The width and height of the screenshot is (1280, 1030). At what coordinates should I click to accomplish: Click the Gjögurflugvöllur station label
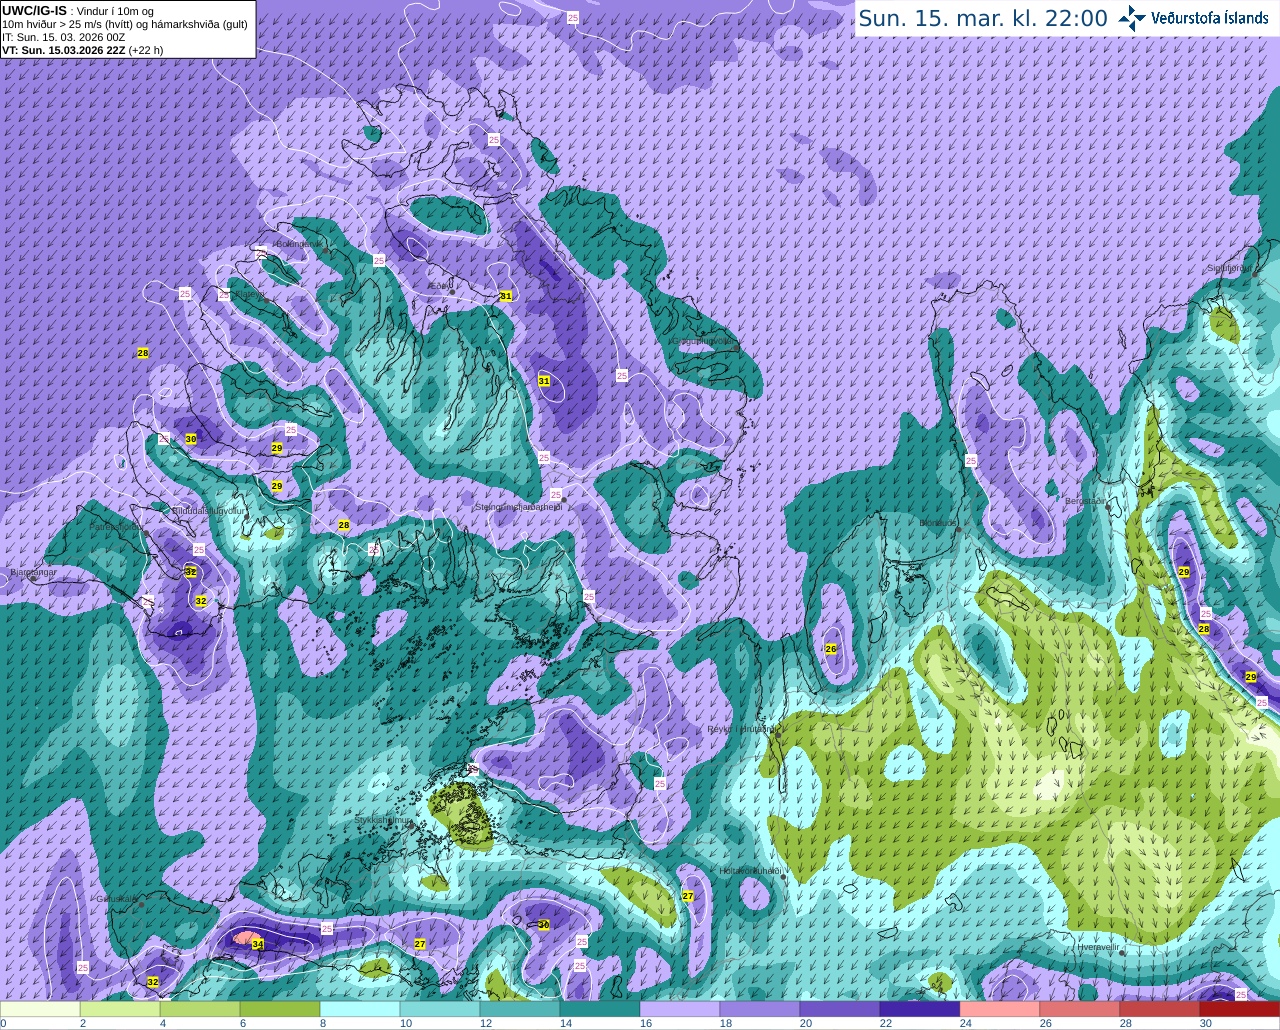coord(705,341)
